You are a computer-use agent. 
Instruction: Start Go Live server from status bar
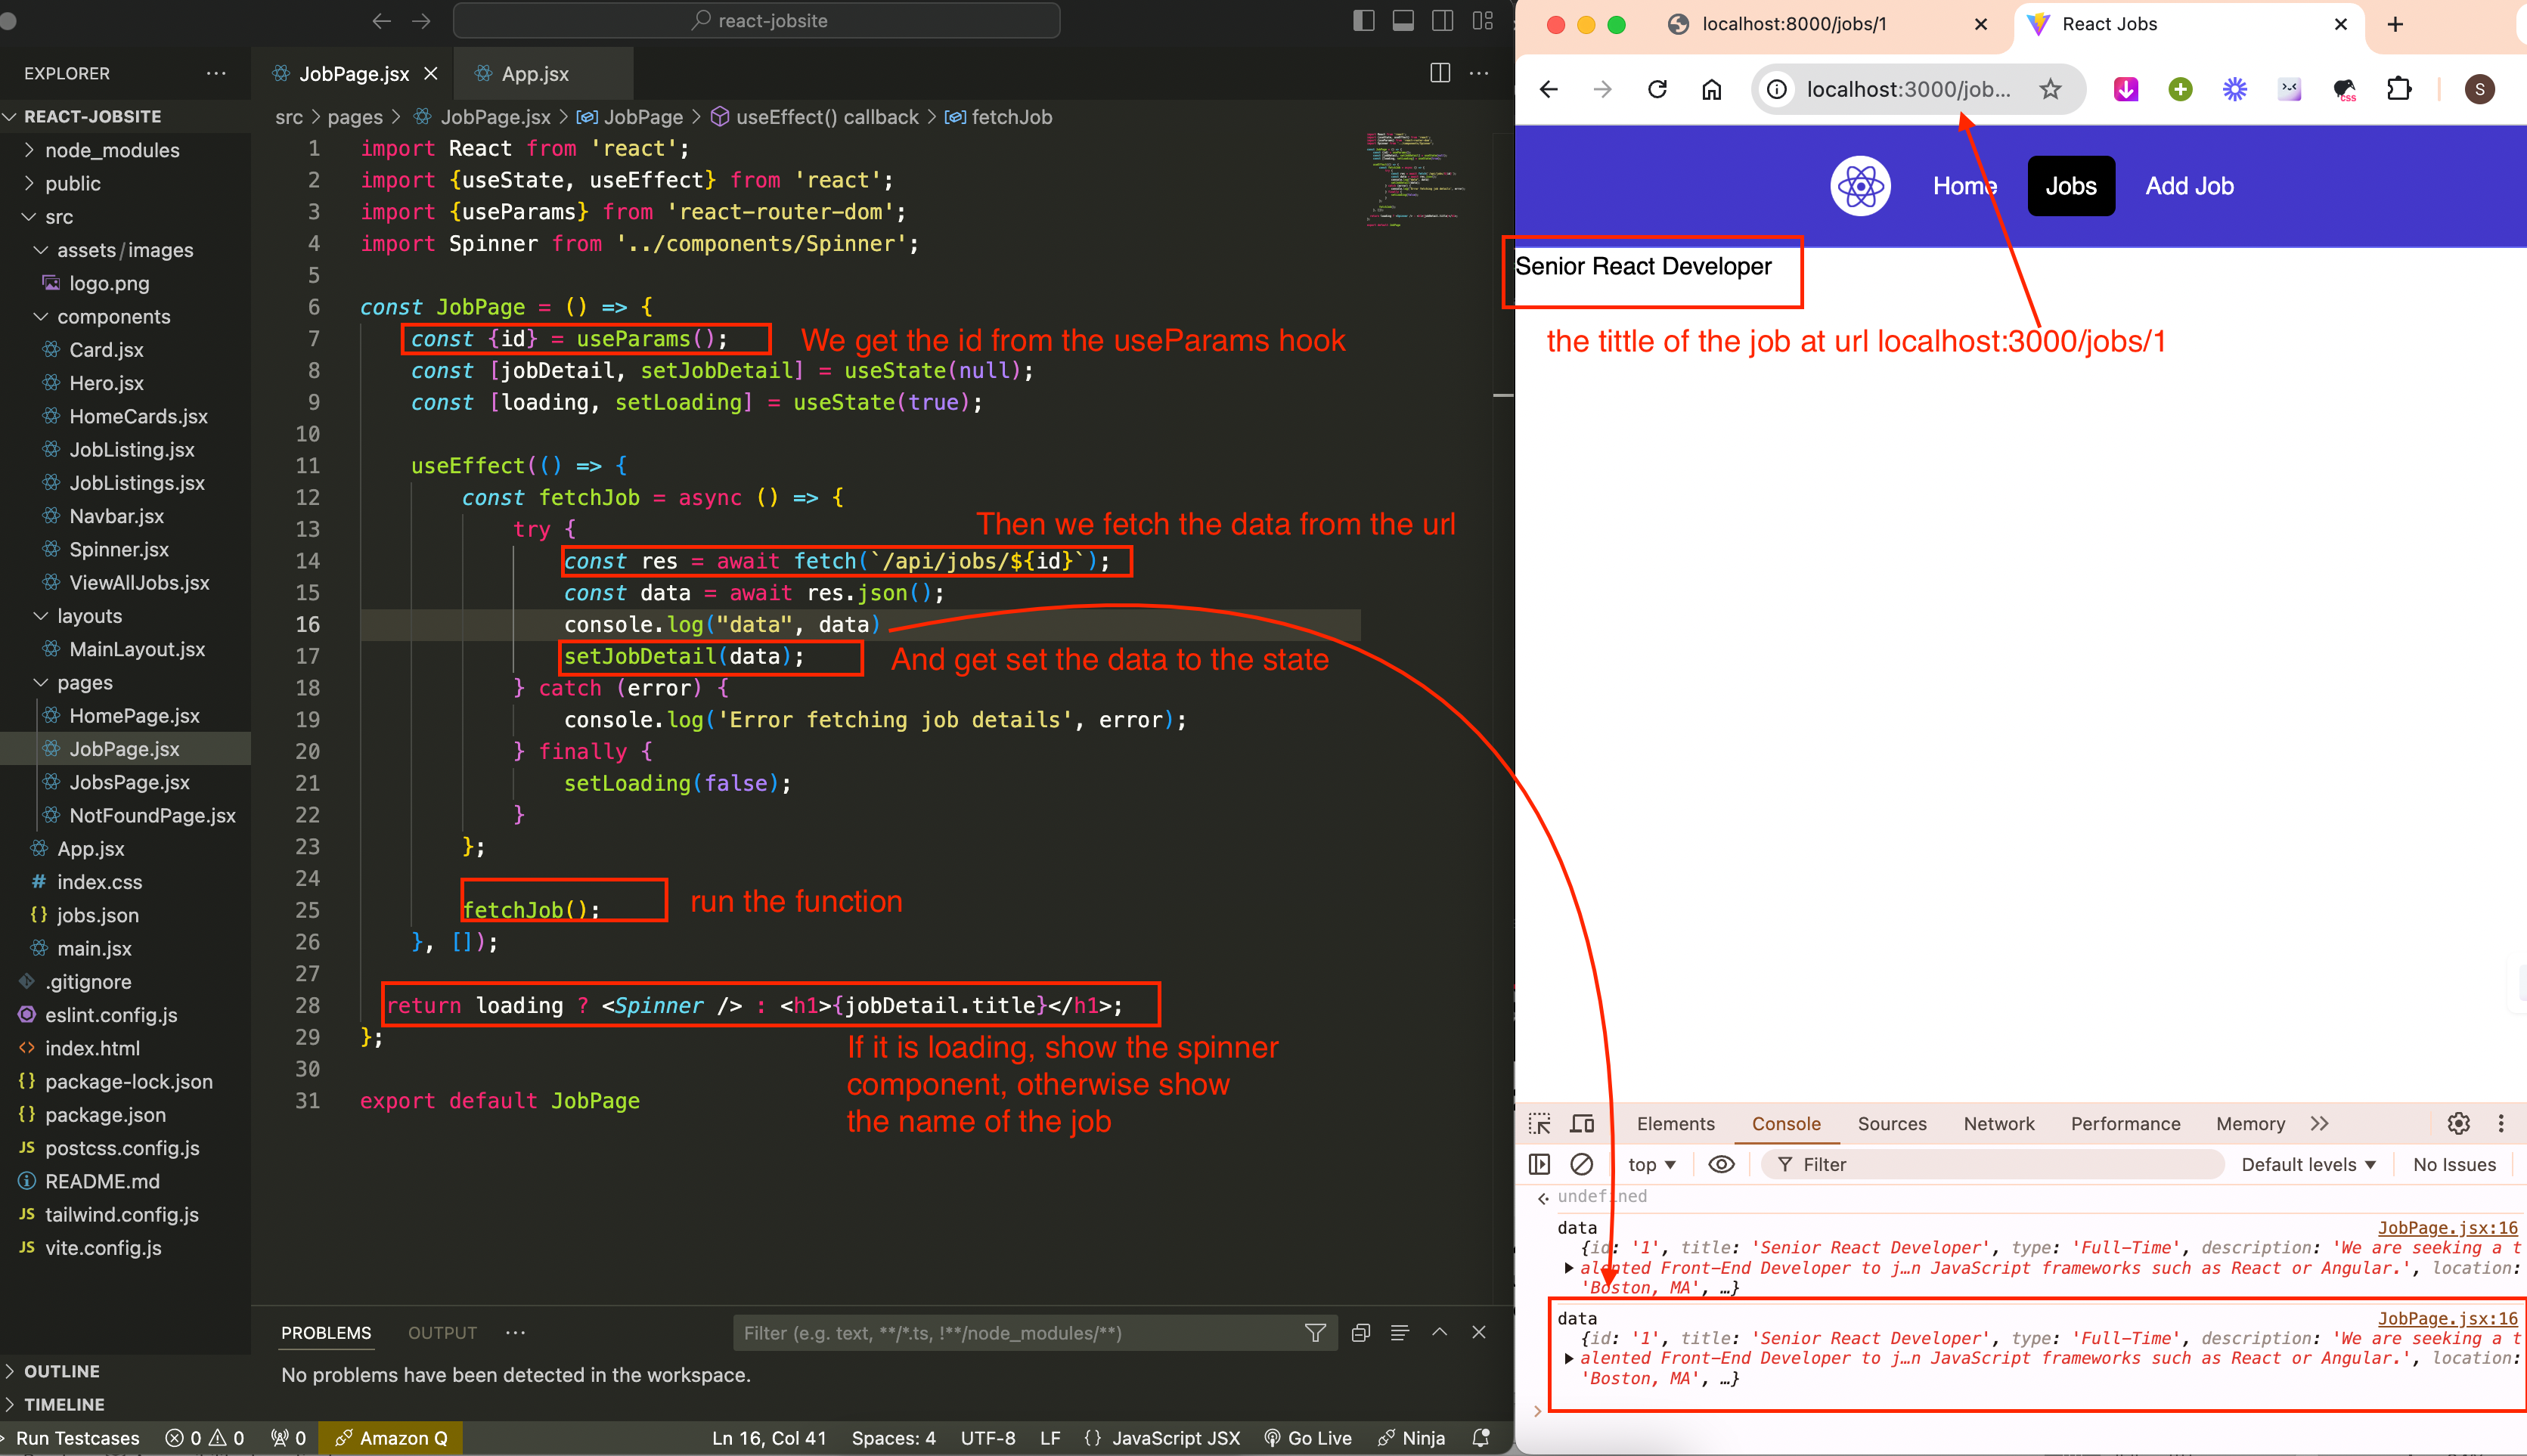pyautogui.click(x=1308, y=1438)
